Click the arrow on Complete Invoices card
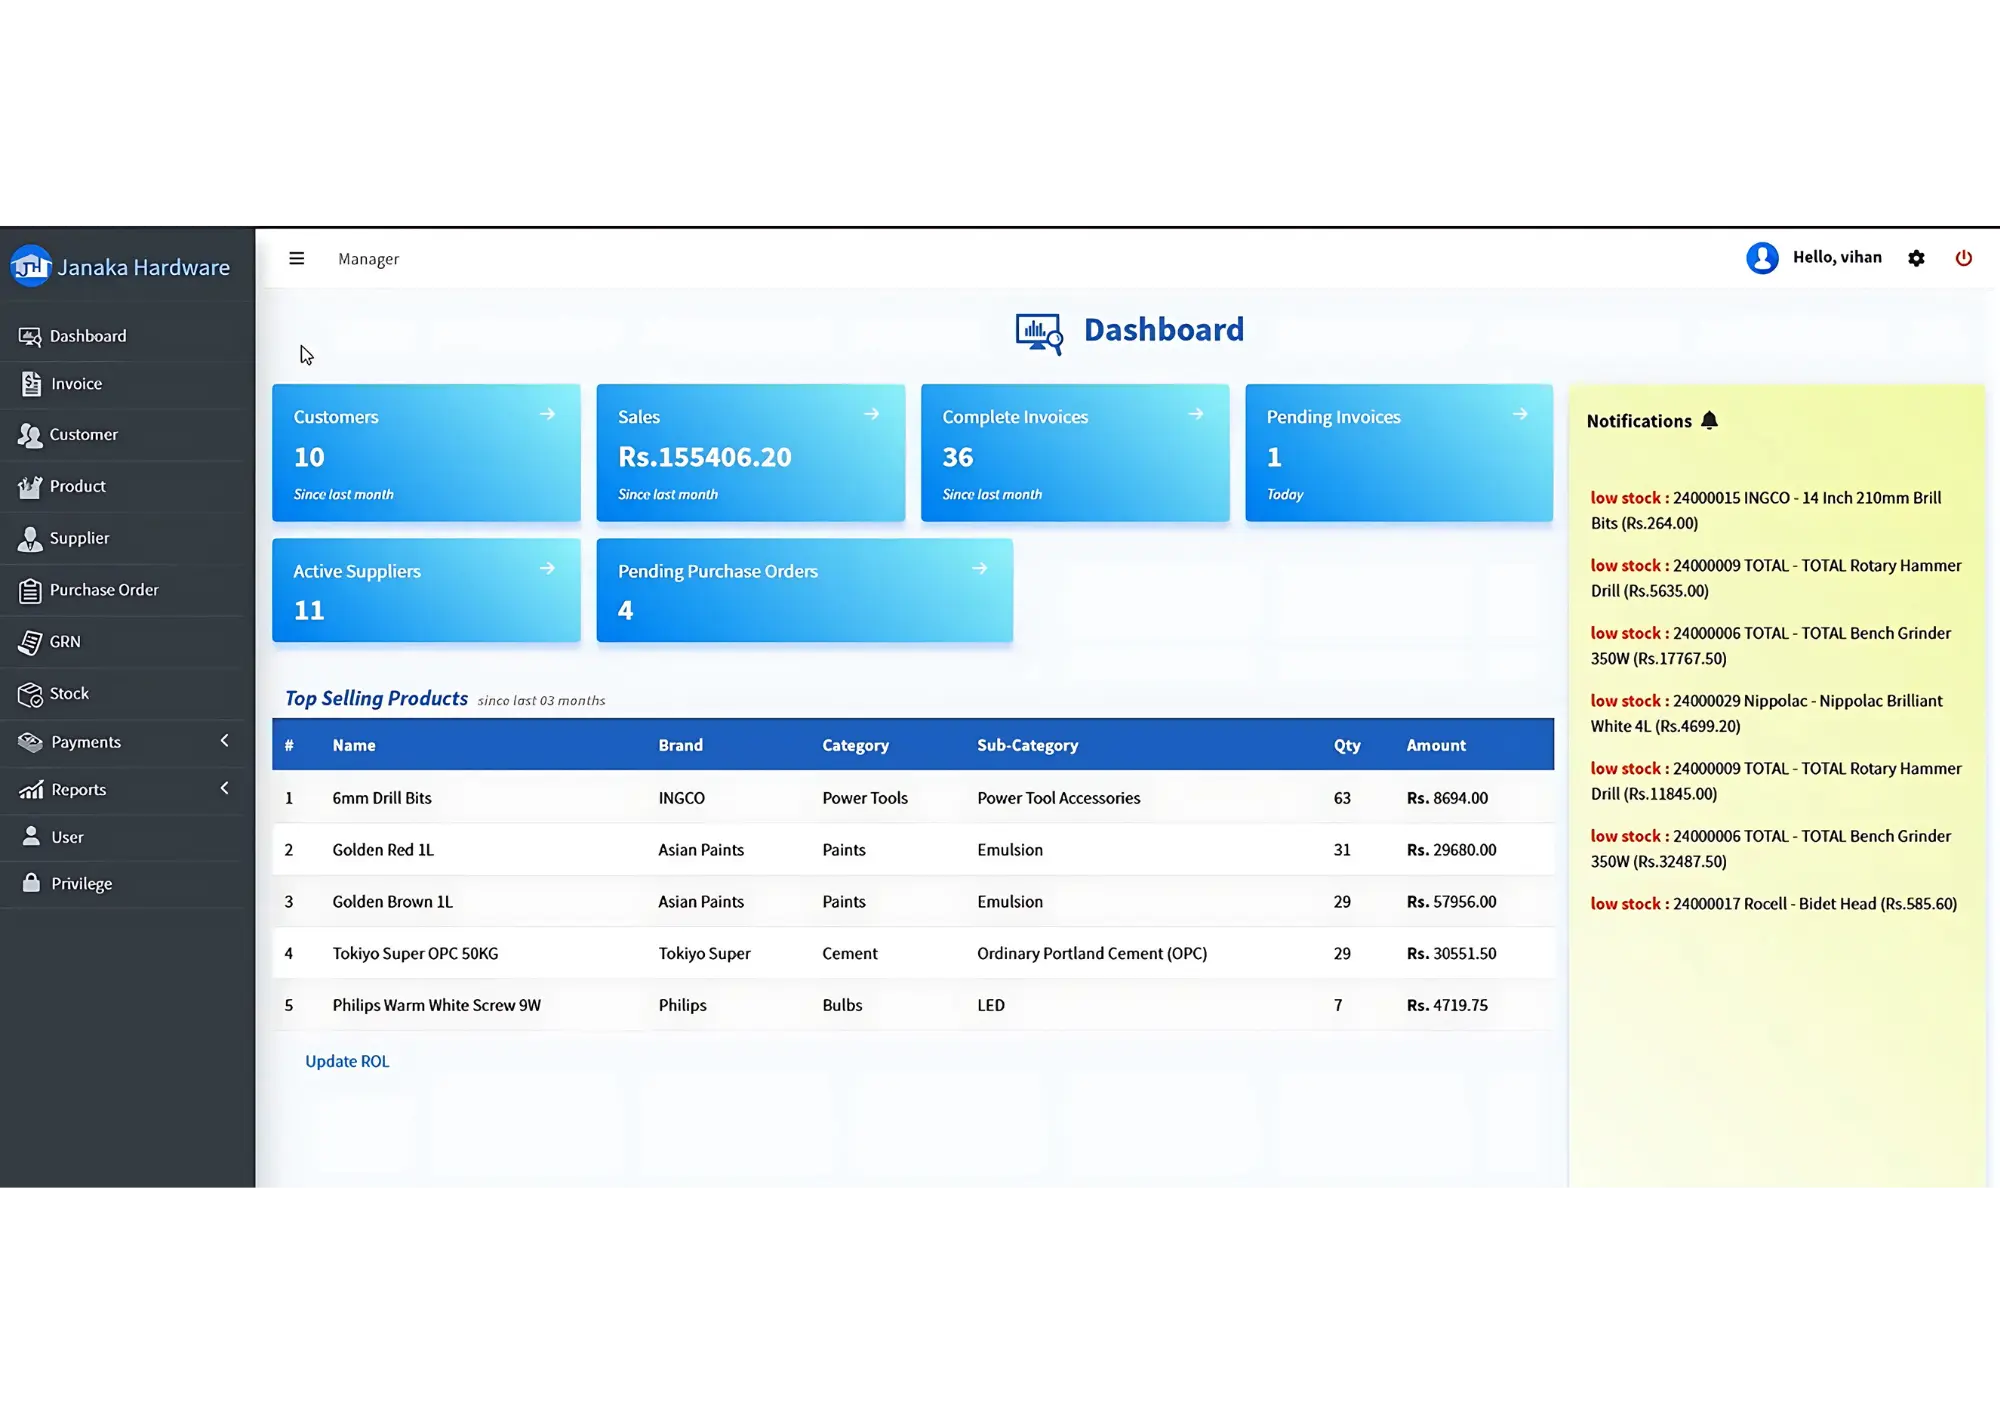The width and height of the screenshot is (2000, 1414). (1196, 414)
